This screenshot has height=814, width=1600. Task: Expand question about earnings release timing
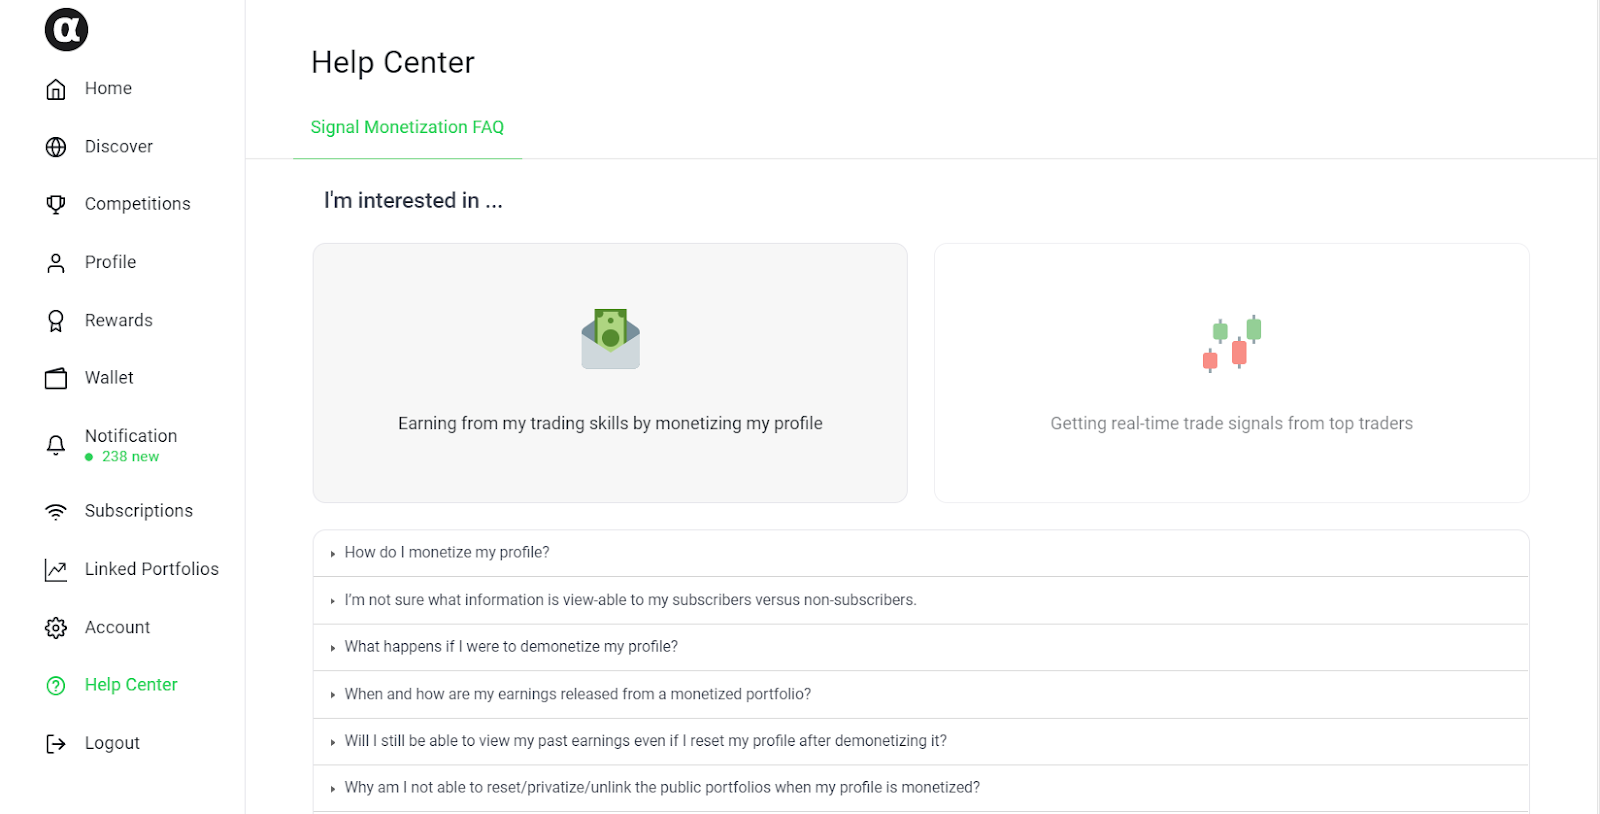pyautogui.click(x=577, y=694)
